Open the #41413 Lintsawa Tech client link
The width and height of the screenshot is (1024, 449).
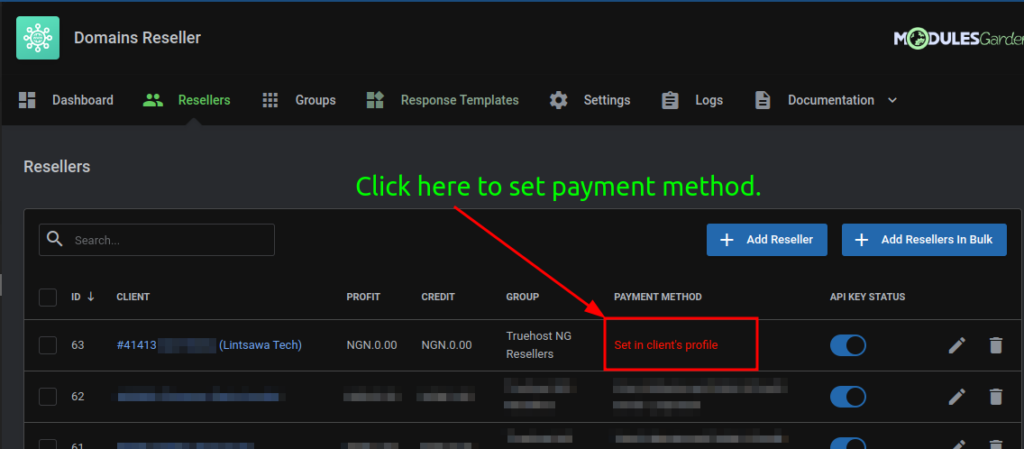pyautogui.click(x=209, y=345)
